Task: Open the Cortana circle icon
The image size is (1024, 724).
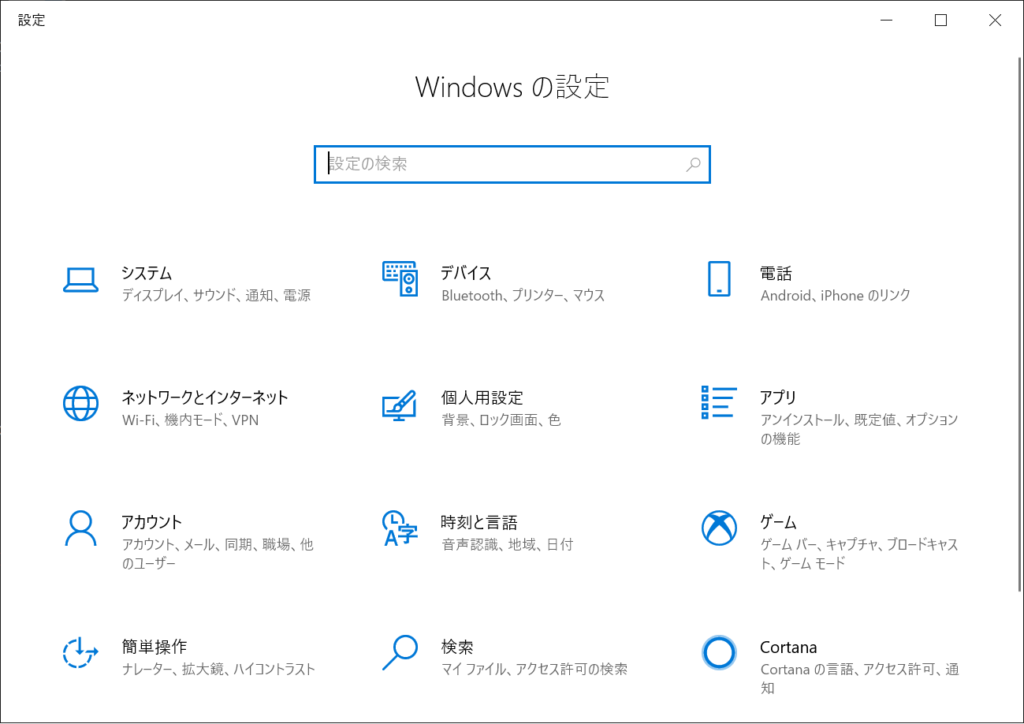Action: [x=719, y=652]
